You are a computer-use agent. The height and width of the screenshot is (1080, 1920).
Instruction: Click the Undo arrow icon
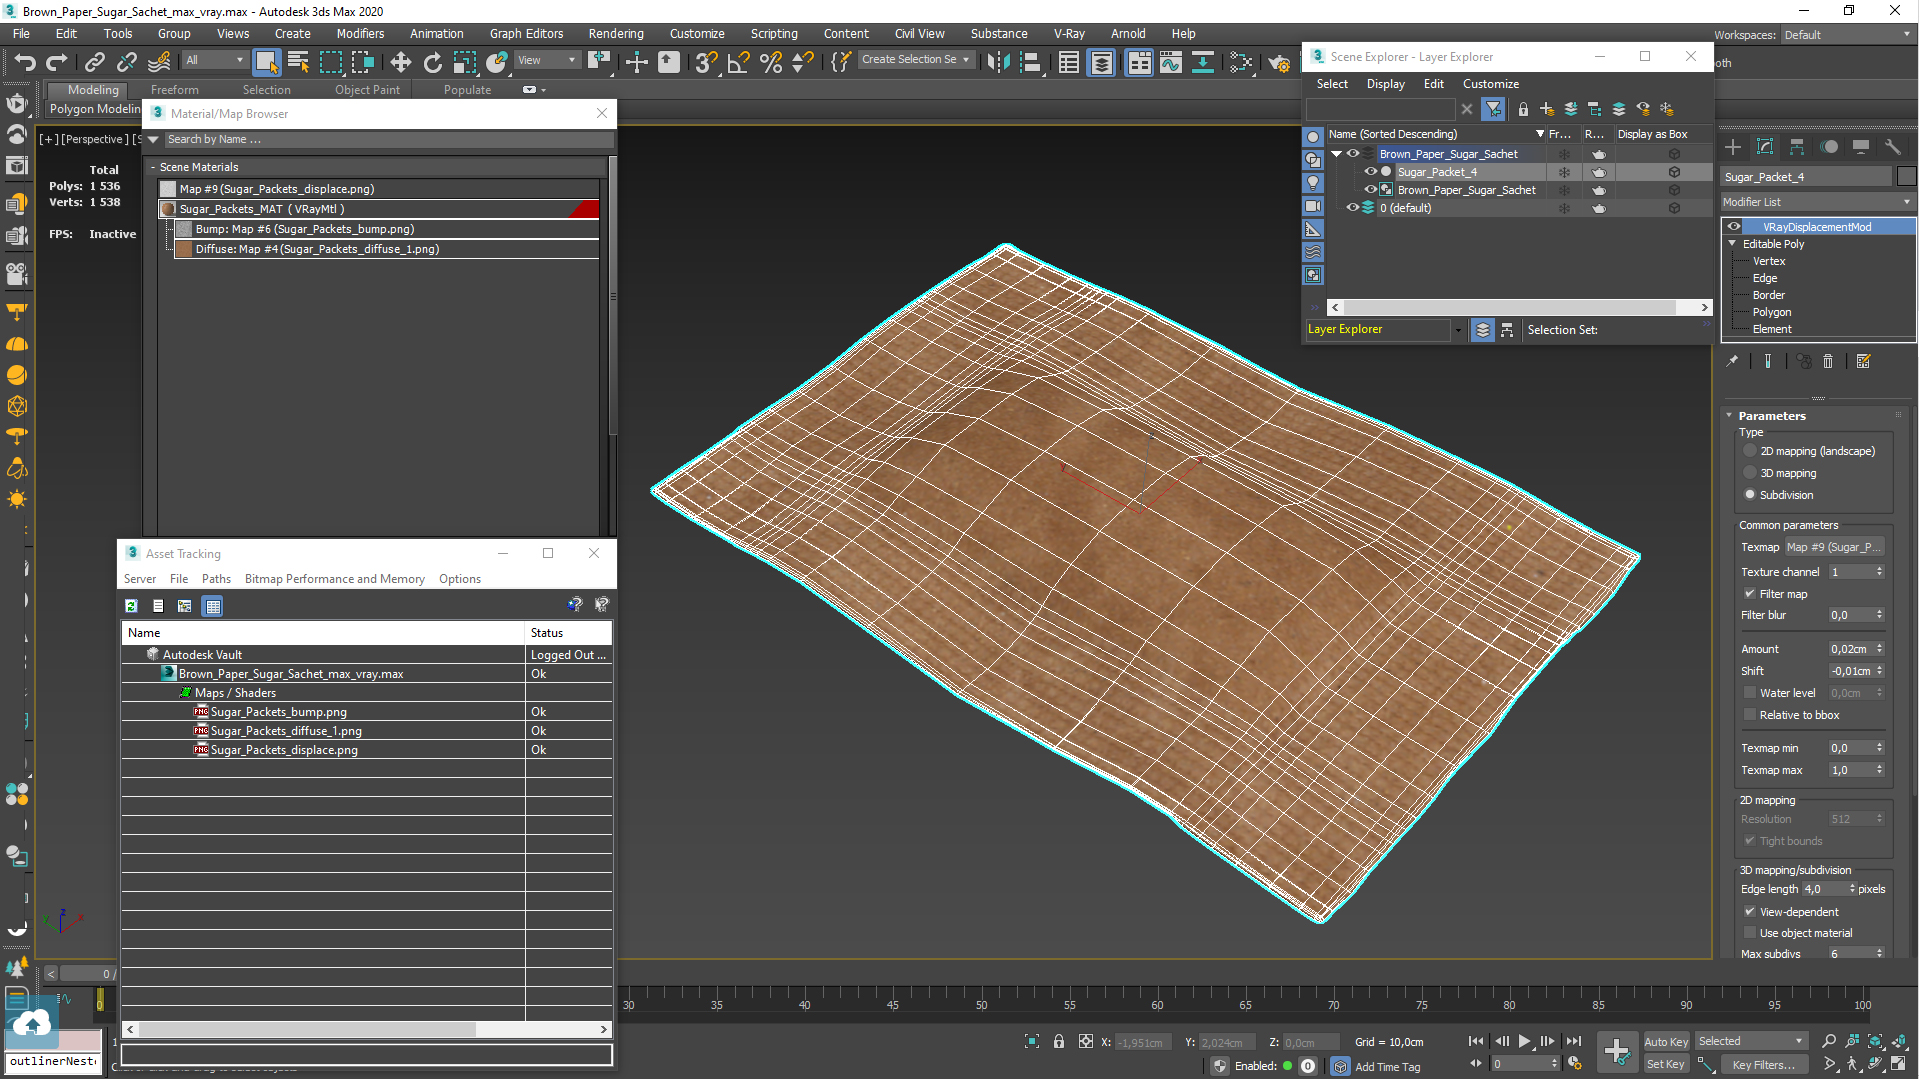(24, 63)
